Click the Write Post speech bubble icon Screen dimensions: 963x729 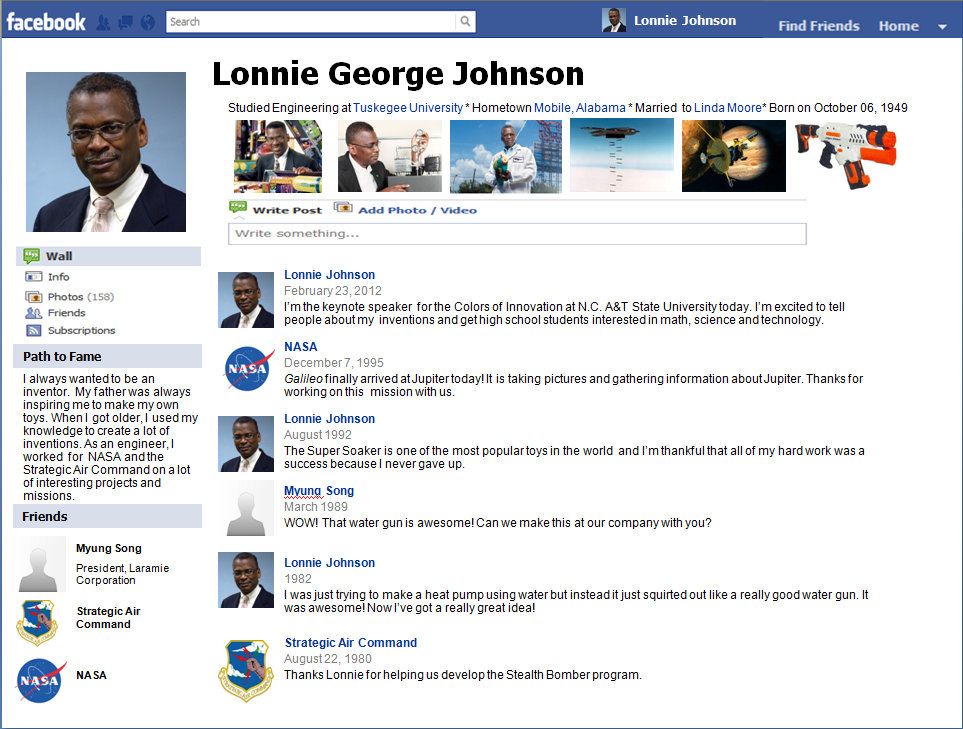point(238,208)
